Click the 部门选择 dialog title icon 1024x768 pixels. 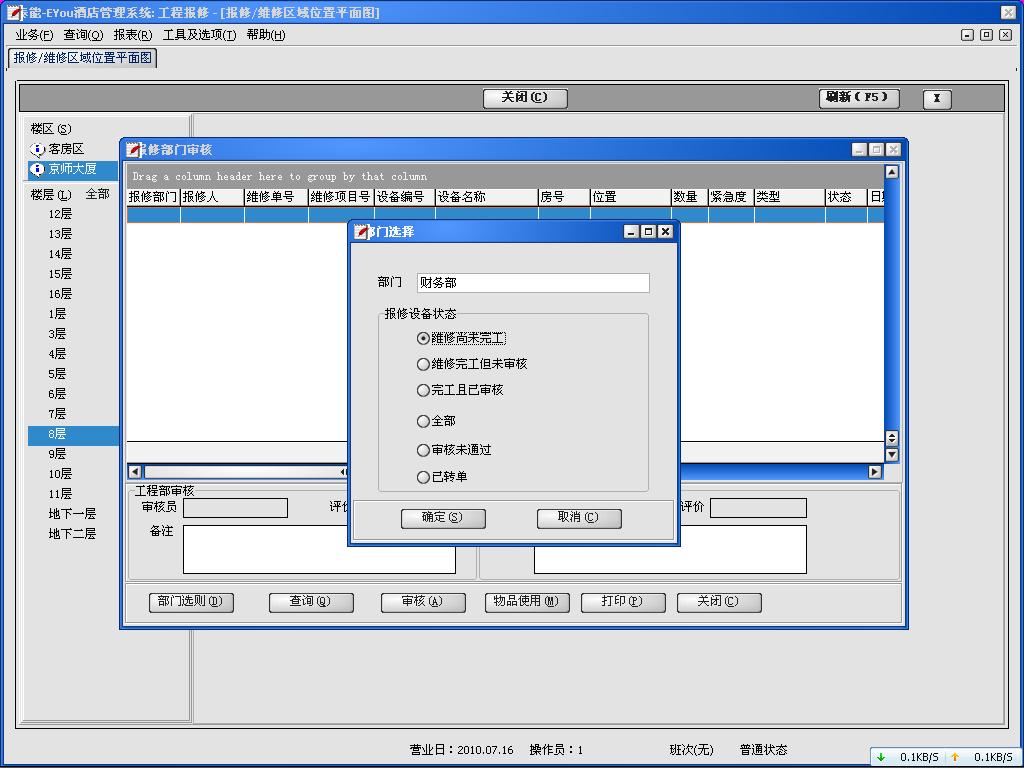(x=361, y=232)
